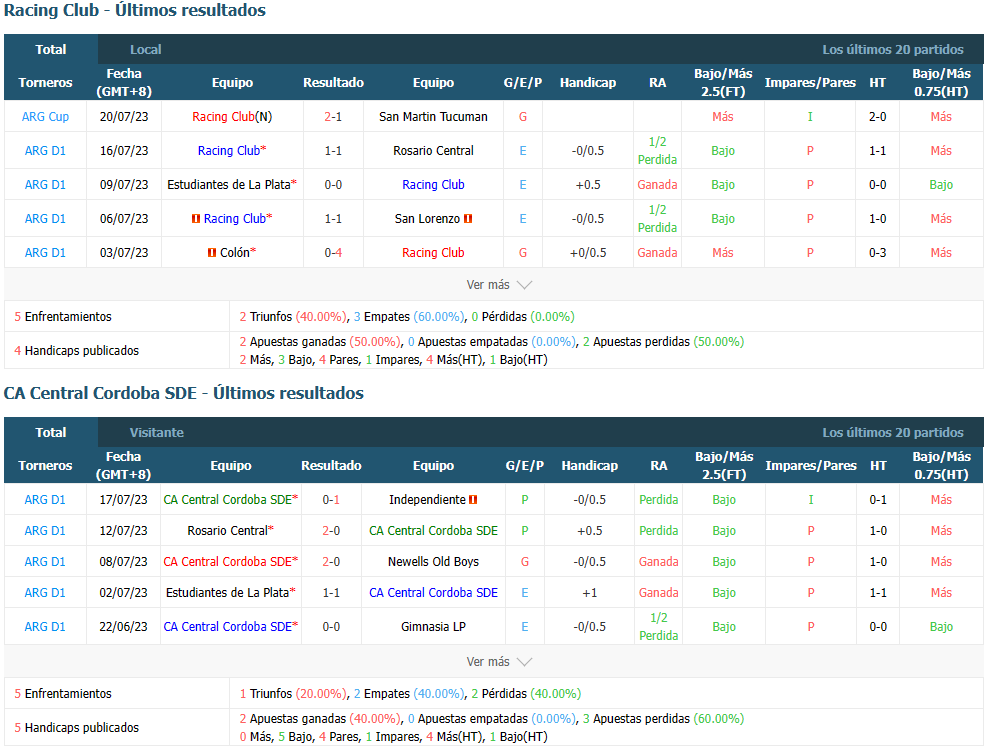Screen dimensions: 989x750
Task: Click the red card icon beside San Lorenzo
Action: [468, 219]
